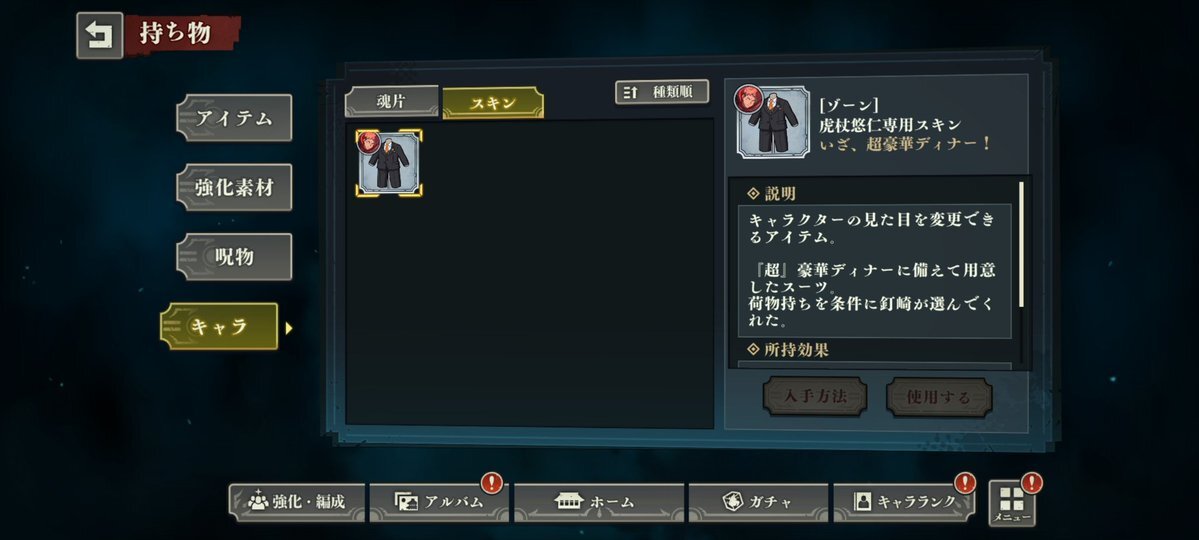Viewport: 1199px width, 540px height.
Task: Open the 呪物 category
Action: pos(234,257)
